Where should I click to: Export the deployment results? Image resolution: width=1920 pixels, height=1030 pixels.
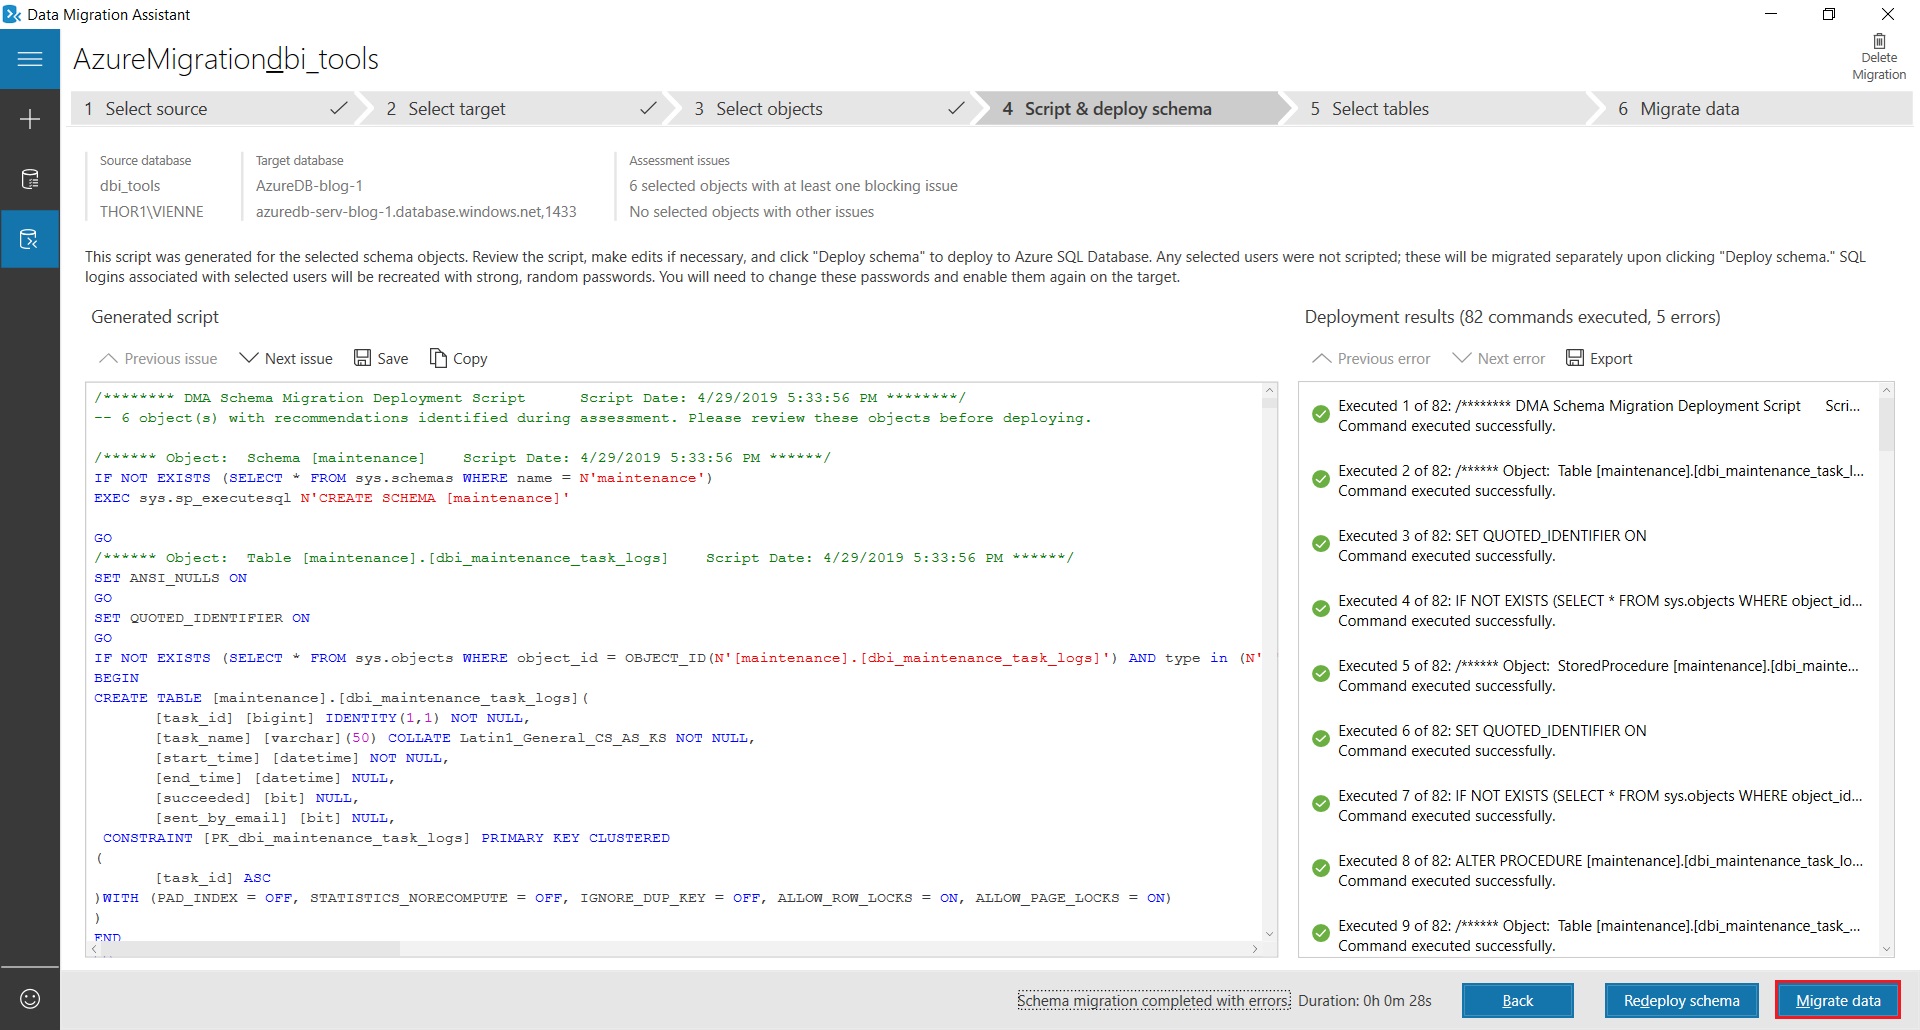pos(1599,358)
